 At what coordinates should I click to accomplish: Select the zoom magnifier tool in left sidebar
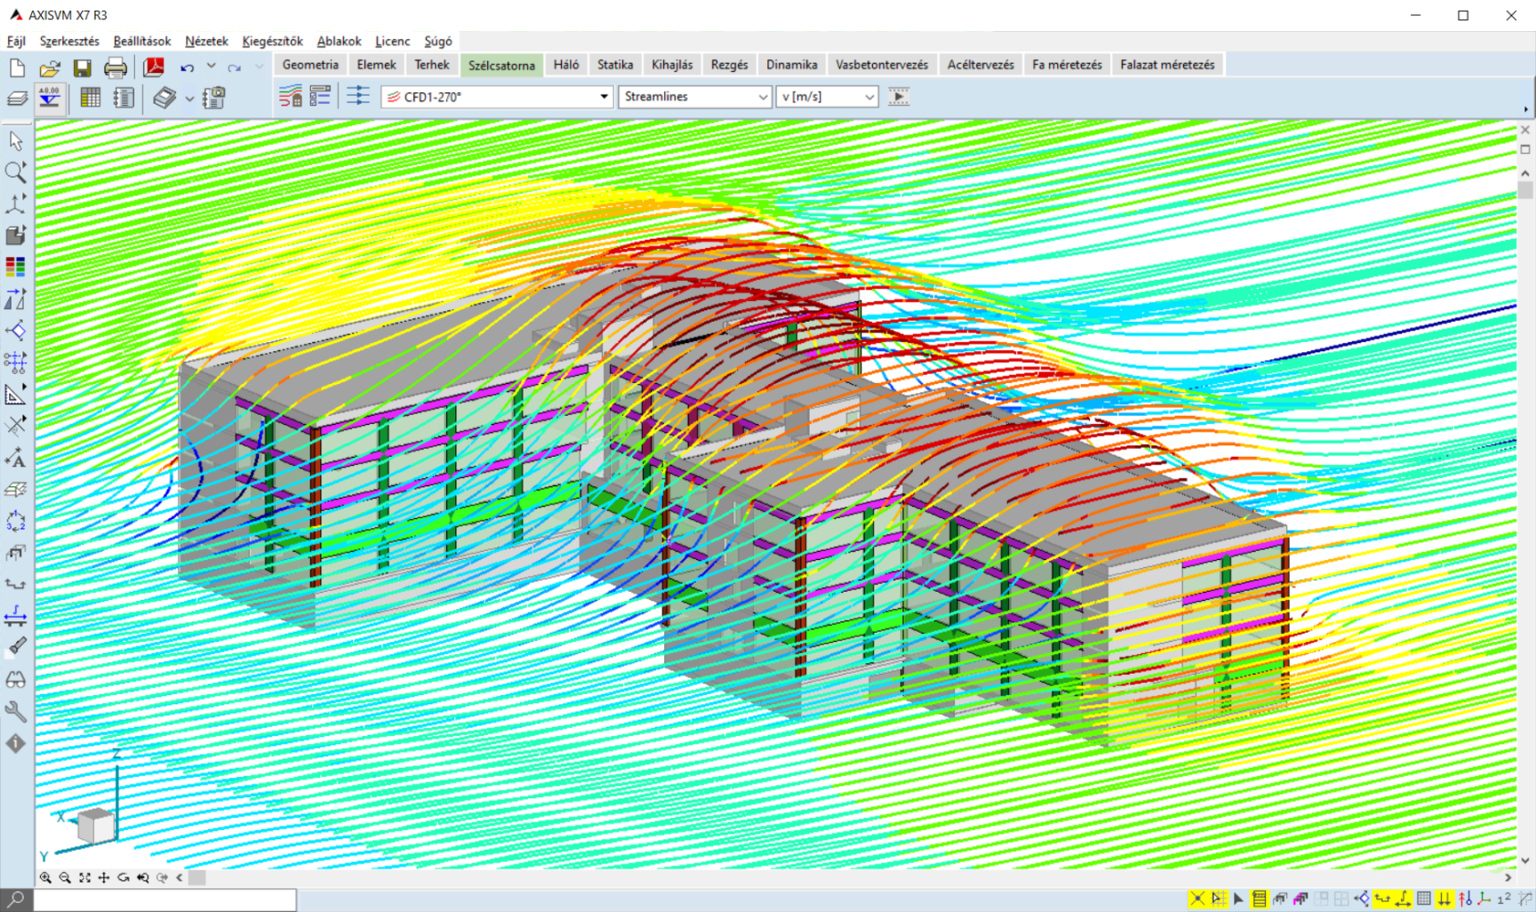pos(16,172)
